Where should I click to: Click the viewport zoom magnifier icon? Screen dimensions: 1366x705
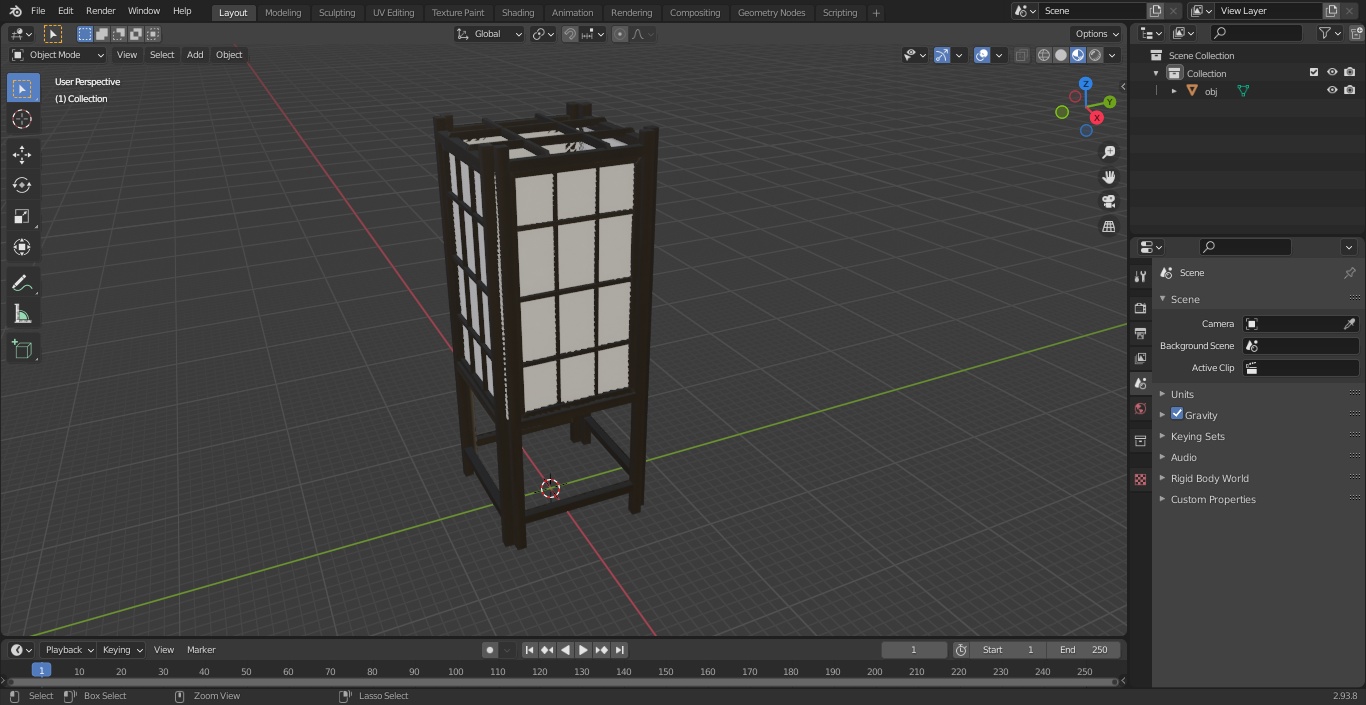[1108, 152]
